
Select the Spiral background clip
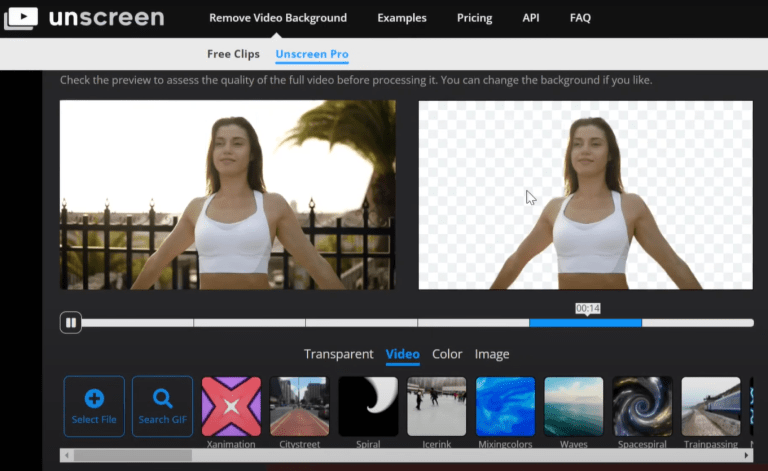368,406
